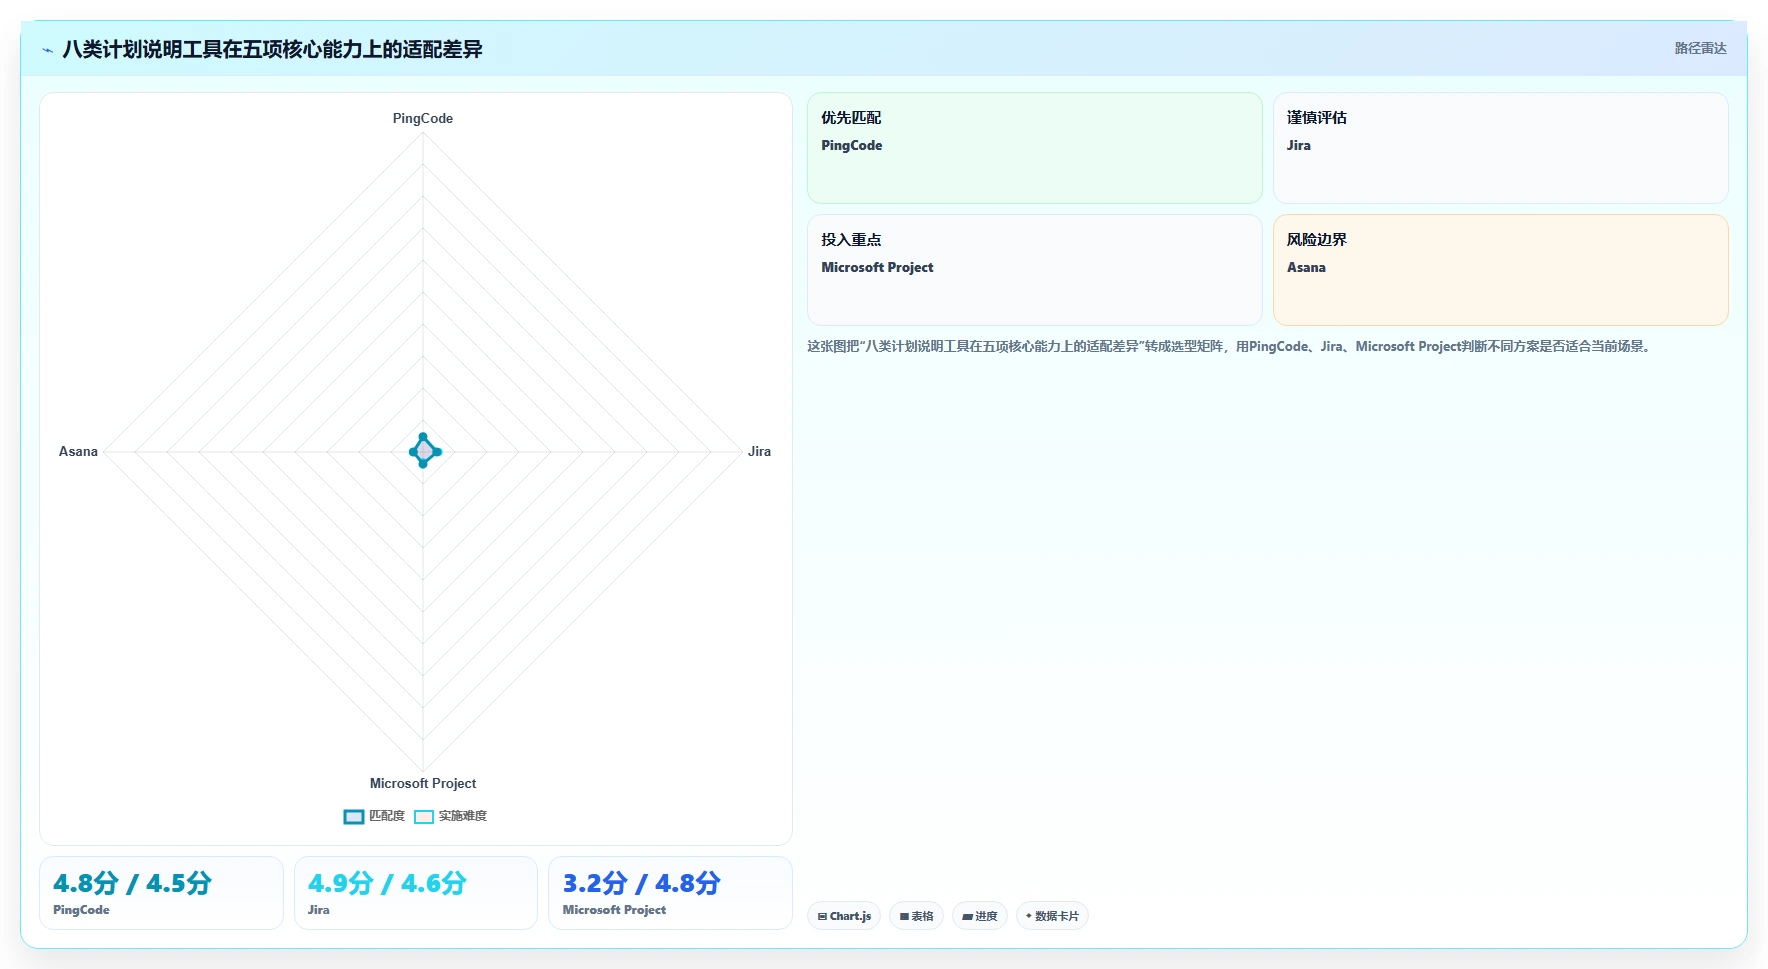Click the 4.8分 / 4.5分 PingCode score card

click(x=161, y=893)
